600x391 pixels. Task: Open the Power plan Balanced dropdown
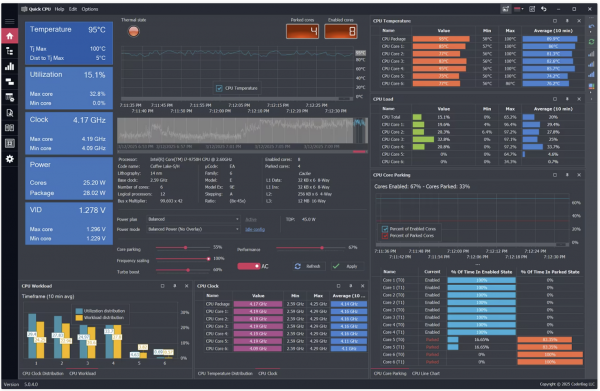[194, 219]
